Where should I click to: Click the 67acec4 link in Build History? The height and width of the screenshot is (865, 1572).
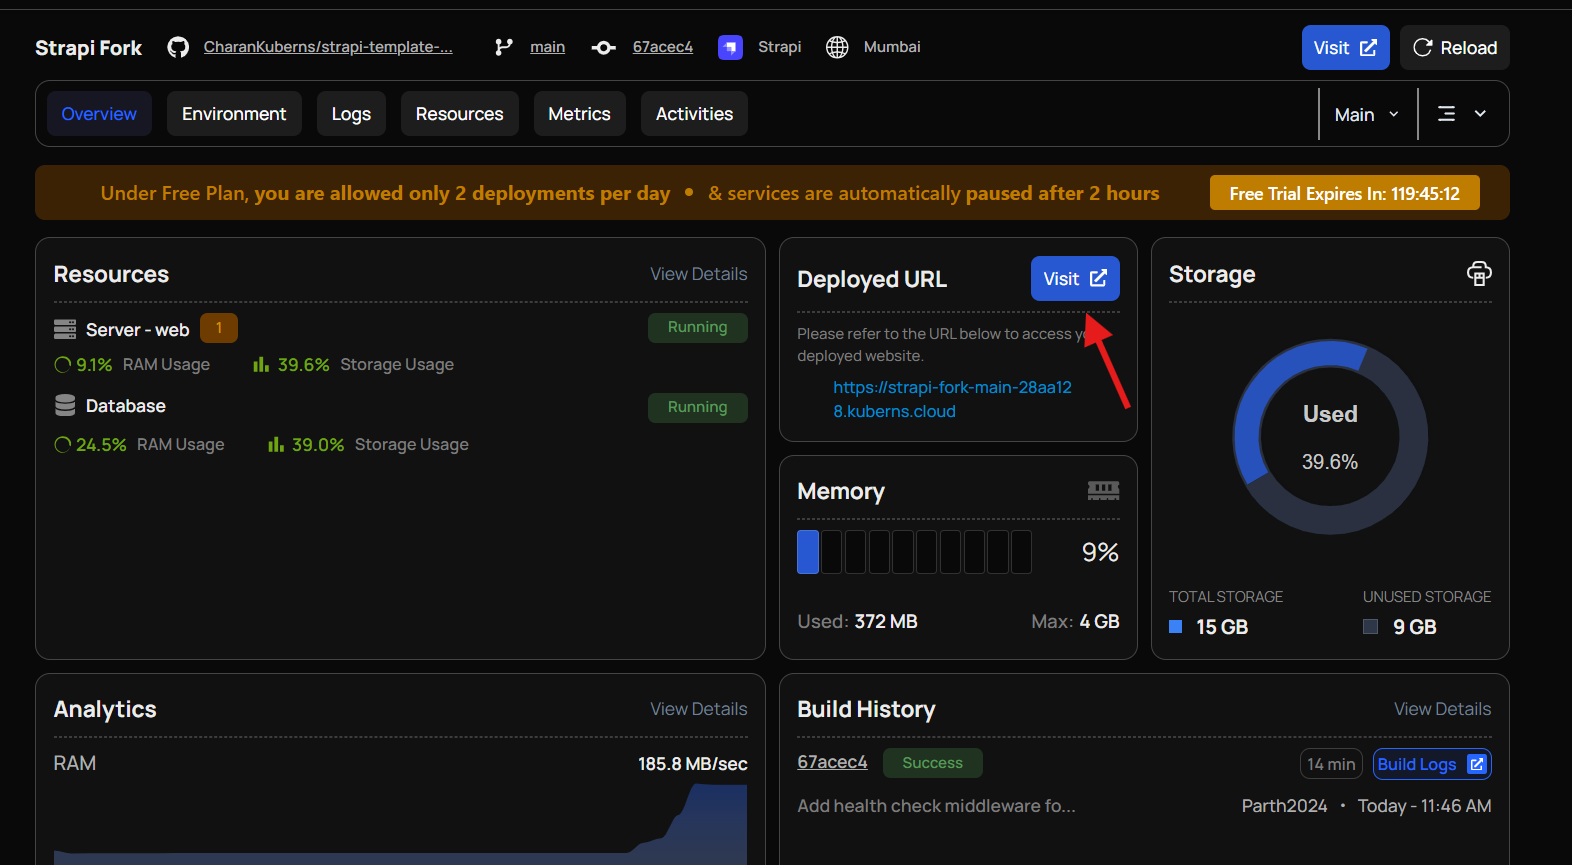(x=832, y=762)
